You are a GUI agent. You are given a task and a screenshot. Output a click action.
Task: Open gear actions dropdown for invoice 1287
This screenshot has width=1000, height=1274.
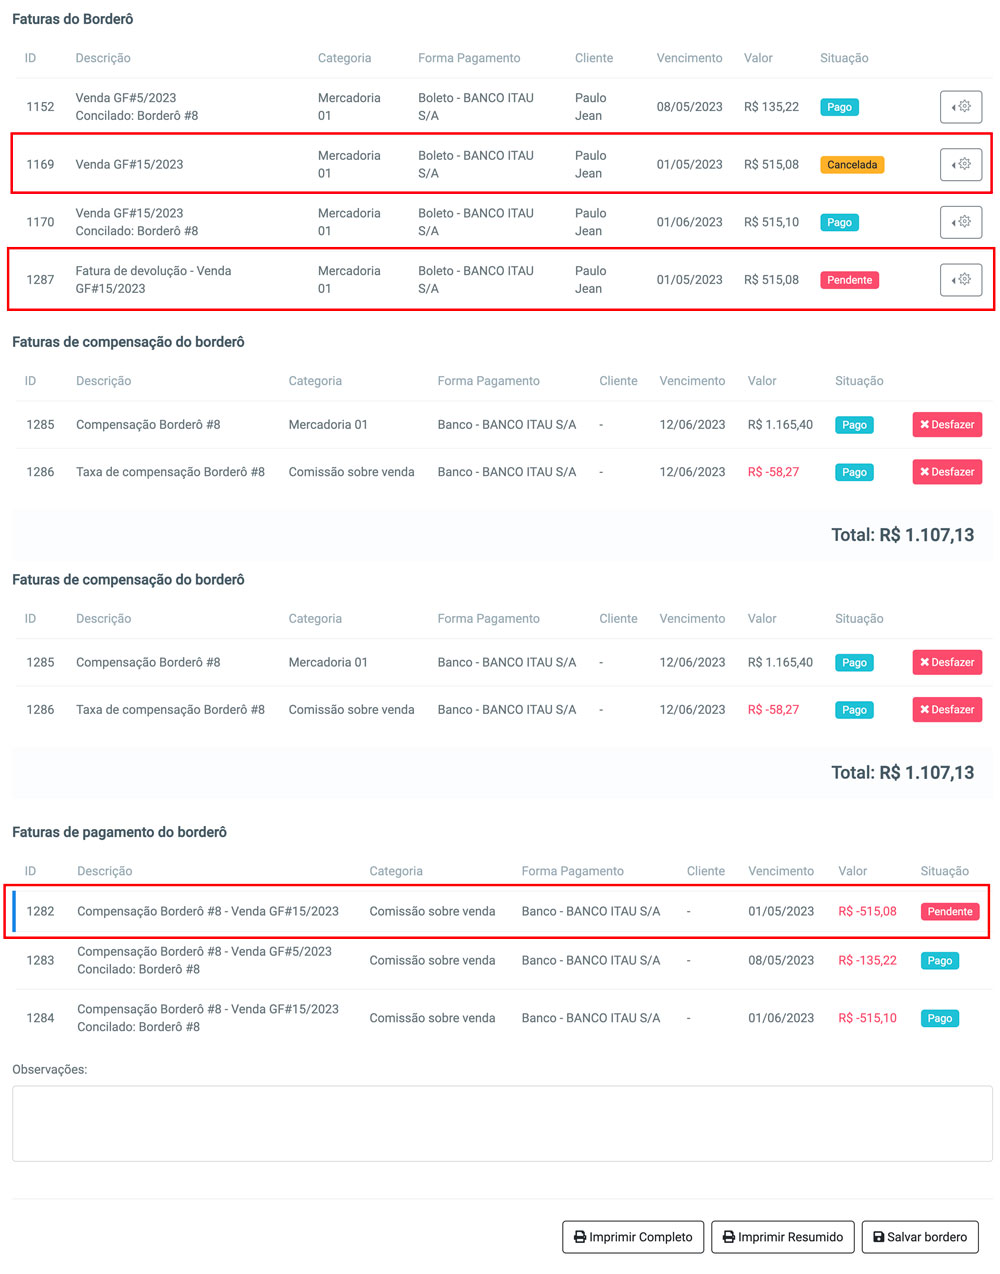(x=961, y=280)
